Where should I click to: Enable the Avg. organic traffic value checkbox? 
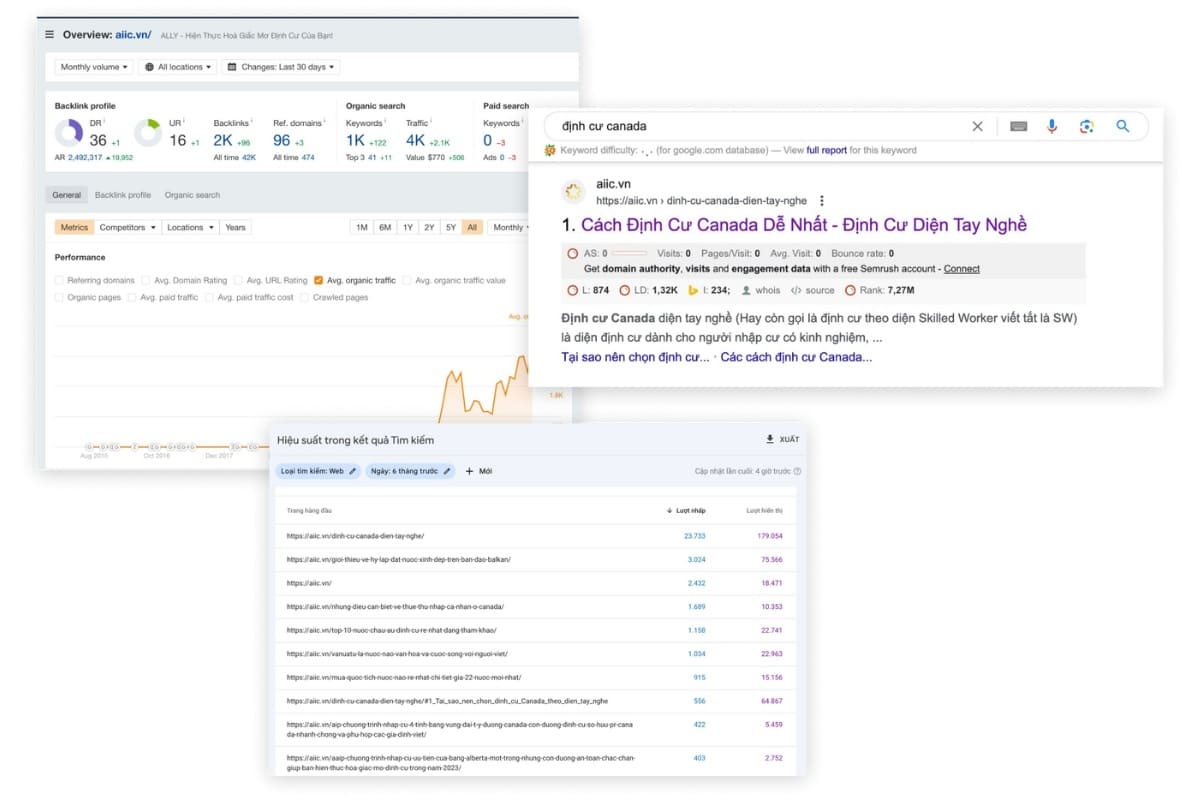tap(407, 281)
